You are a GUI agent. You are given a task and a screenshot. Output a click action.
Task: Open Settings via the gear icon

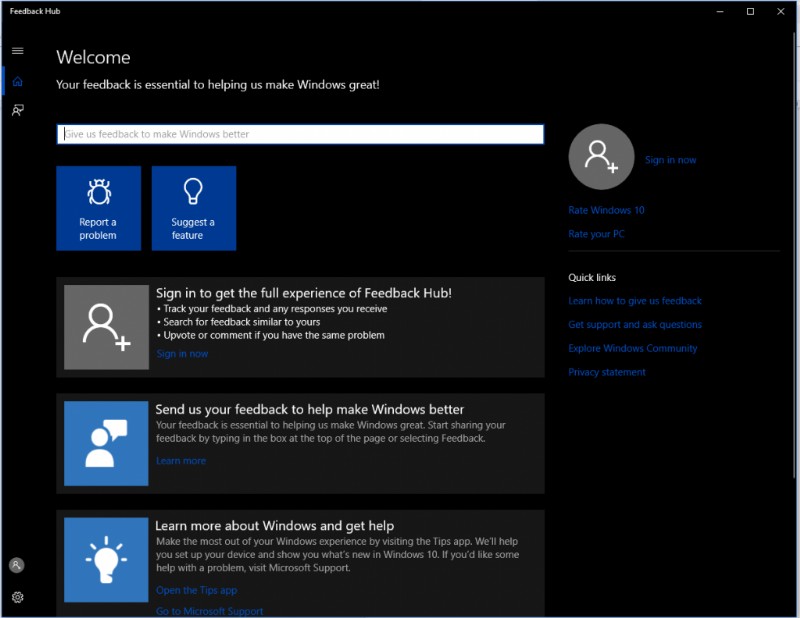point(16,598)
